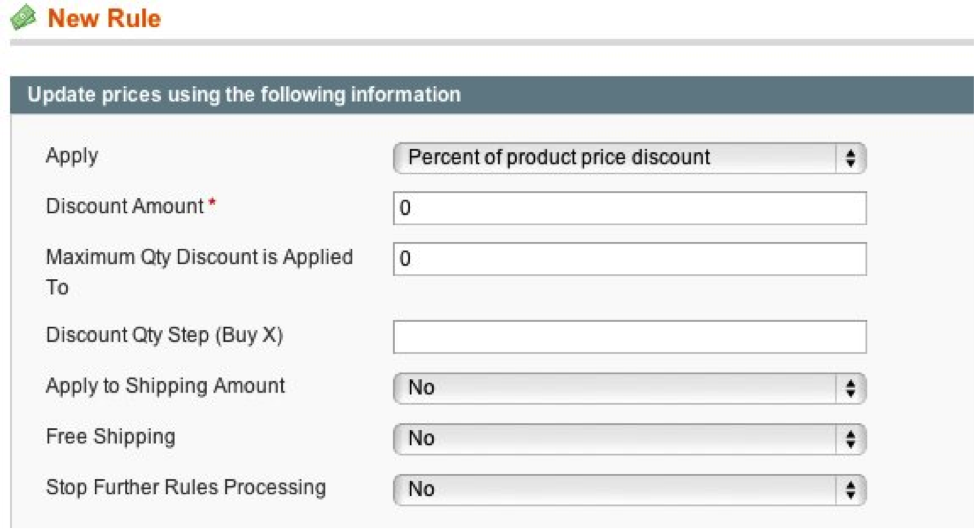974x529 pixels.
Task: Click the Discount Amount label text
Action: pyautogui.click(x=125, y=206)
